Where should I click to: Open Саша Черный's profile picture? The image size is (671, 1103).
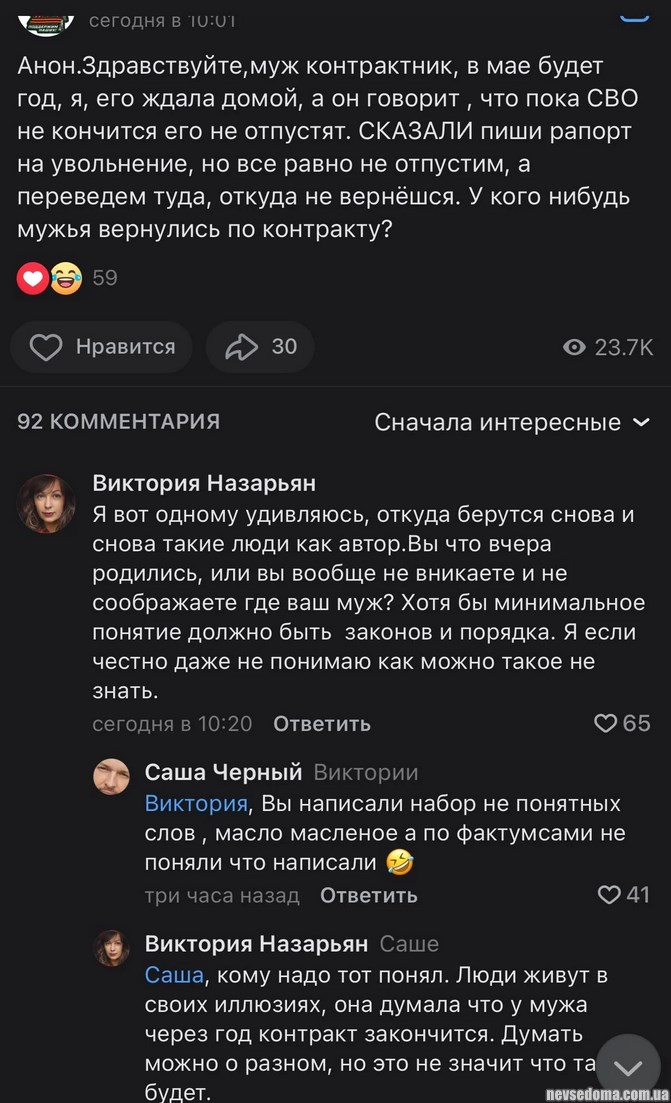[x=112, y=775]
